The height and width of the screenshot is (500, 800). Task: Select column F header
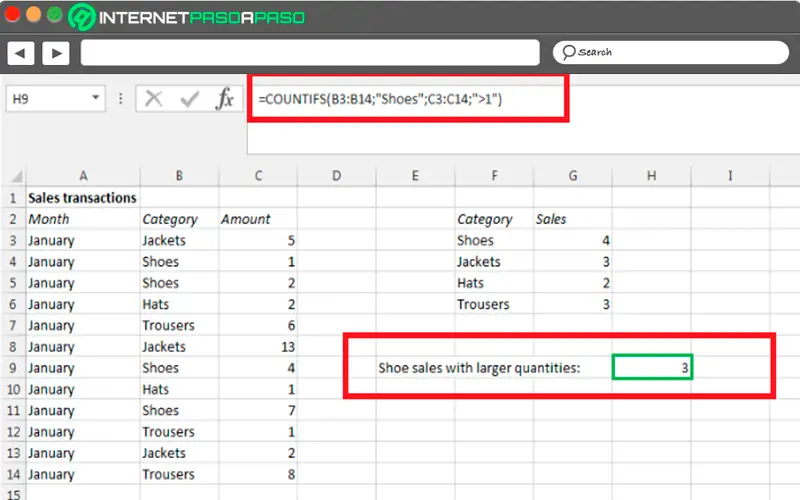click(x=494, y=176)
